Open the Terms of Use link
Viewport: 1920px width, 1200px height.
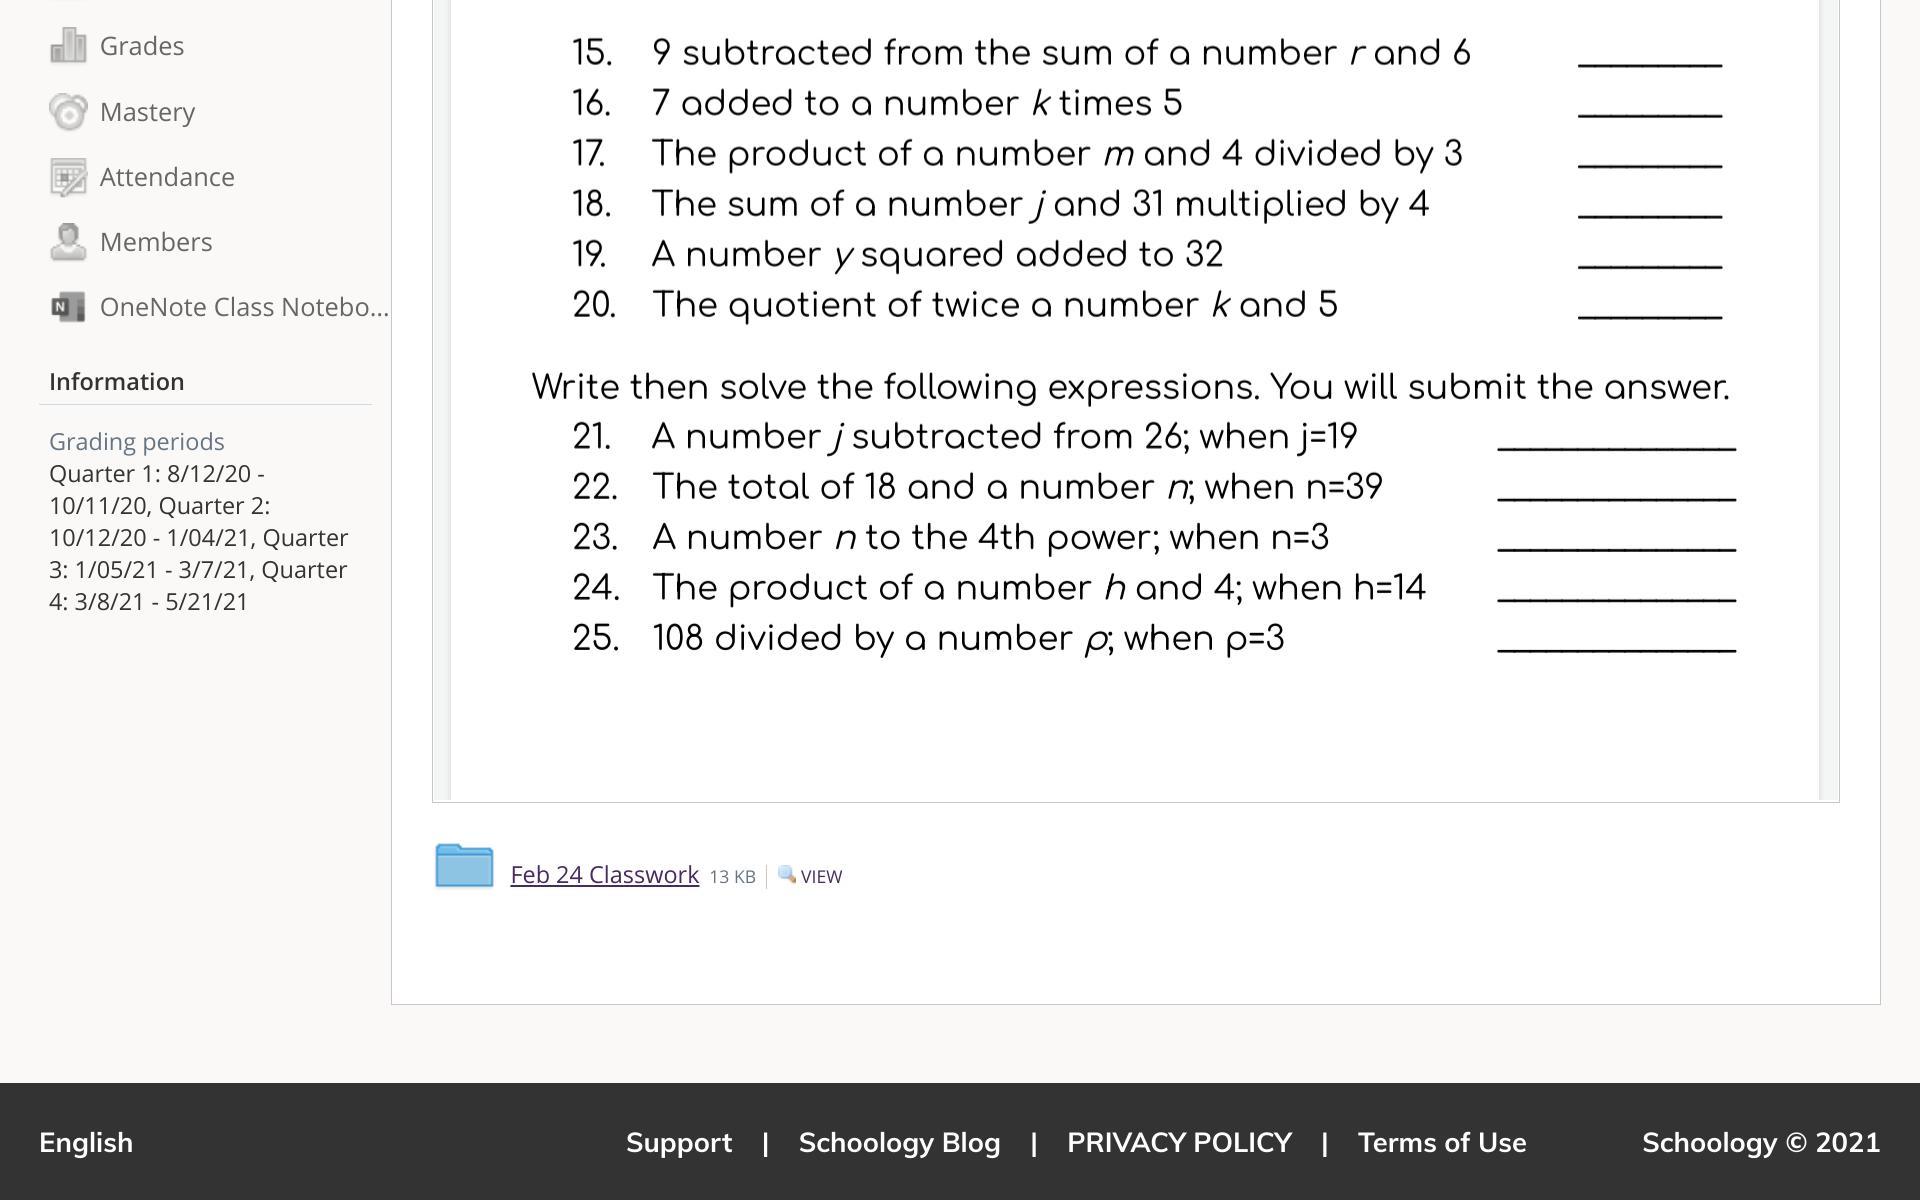click(x=1441, y=1142)
